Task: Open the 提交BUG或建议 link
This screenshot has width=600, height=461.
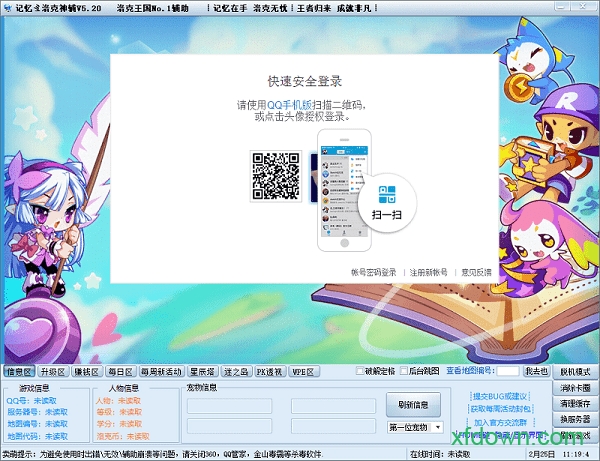Action: 500,396
